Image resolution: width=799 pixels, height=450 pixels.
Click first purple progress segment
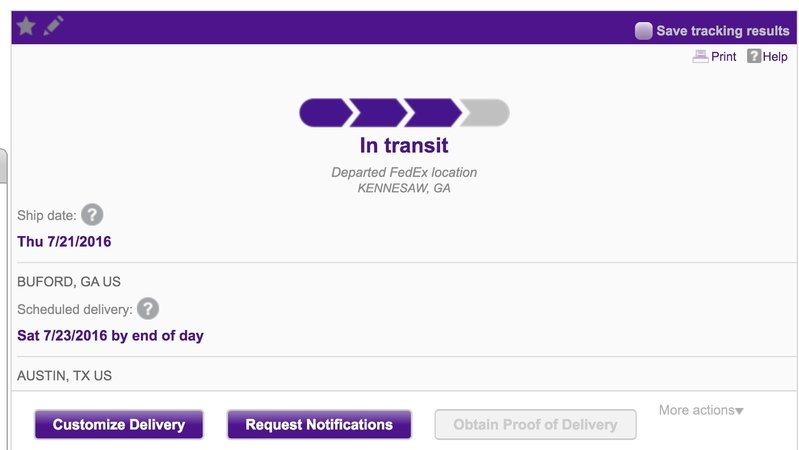325,113
